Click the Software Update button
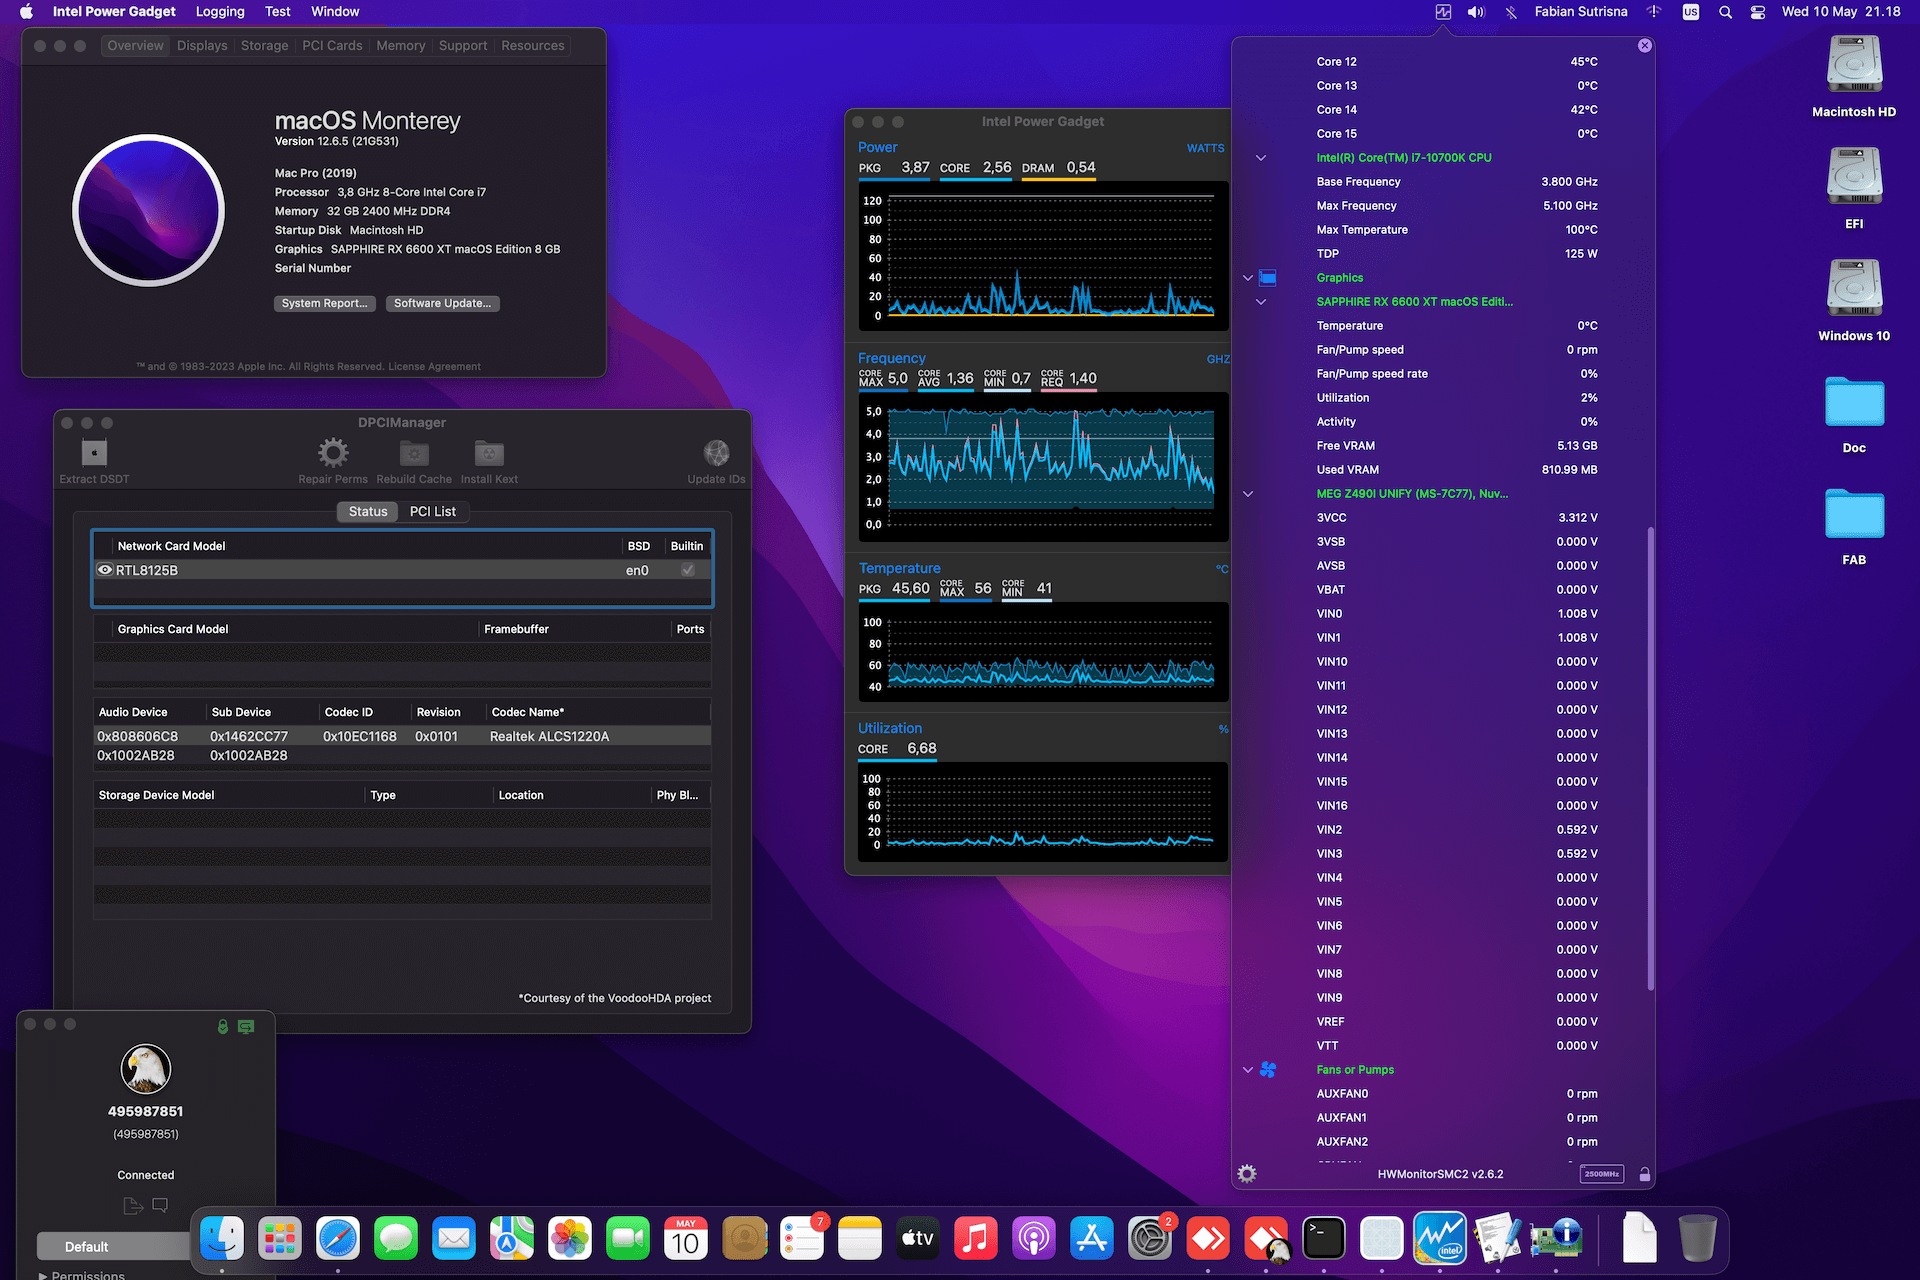 point(443,303)
